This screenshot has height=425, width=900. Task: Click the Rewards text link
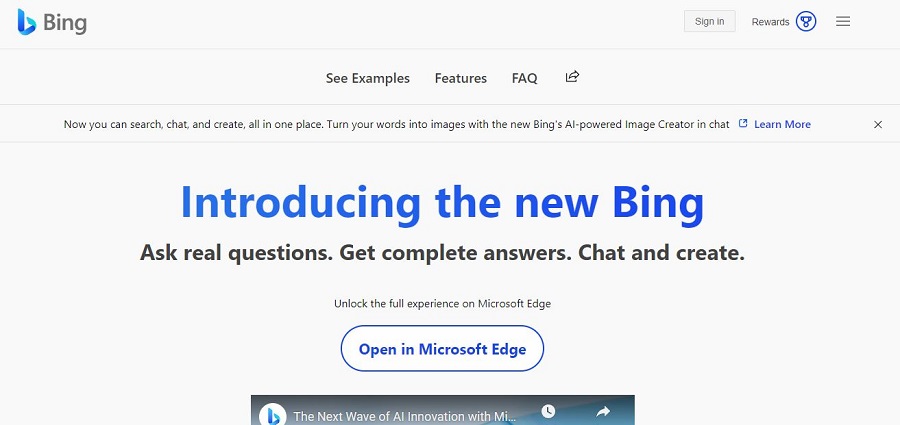click(x=770, y=22)
